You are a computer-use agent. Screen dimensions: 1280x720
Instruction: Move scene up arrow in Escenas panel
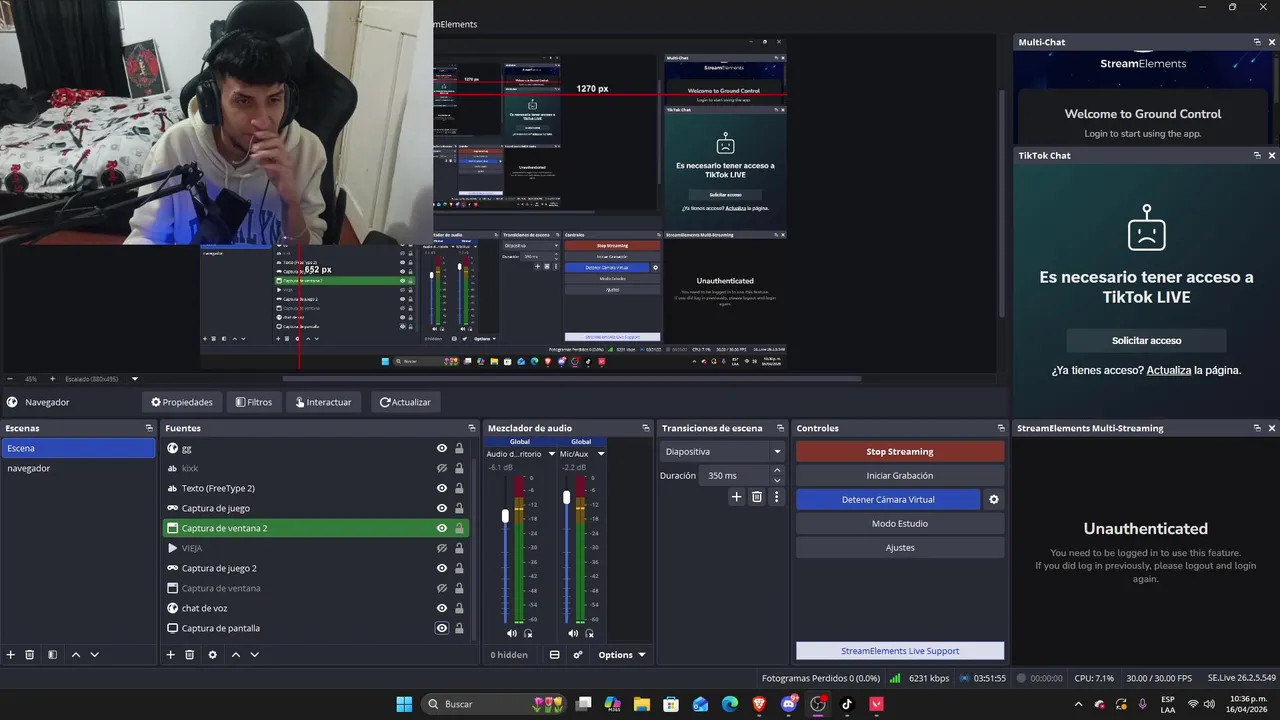pyautogui.click(x=75, y=655)
